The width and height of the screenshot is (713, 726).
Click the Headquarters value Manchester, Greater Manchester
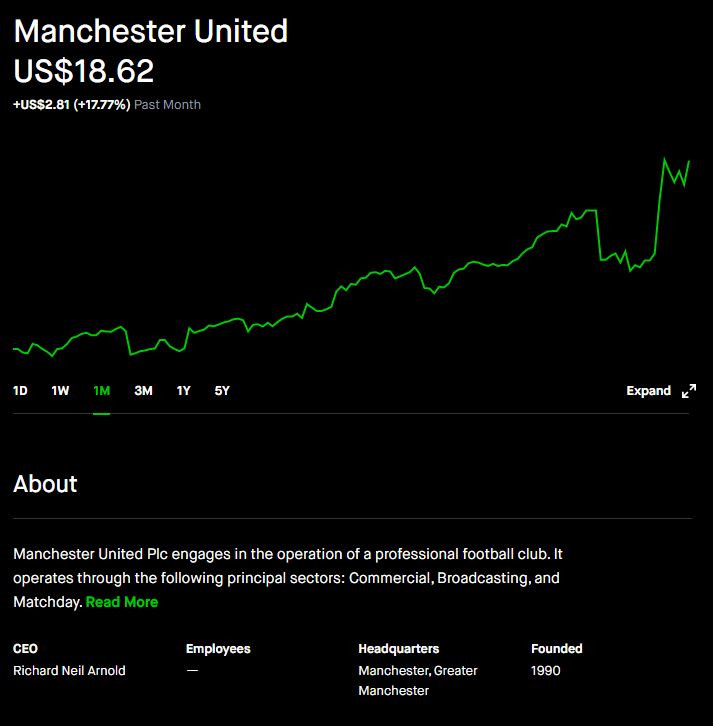click(x=418, y=681)
